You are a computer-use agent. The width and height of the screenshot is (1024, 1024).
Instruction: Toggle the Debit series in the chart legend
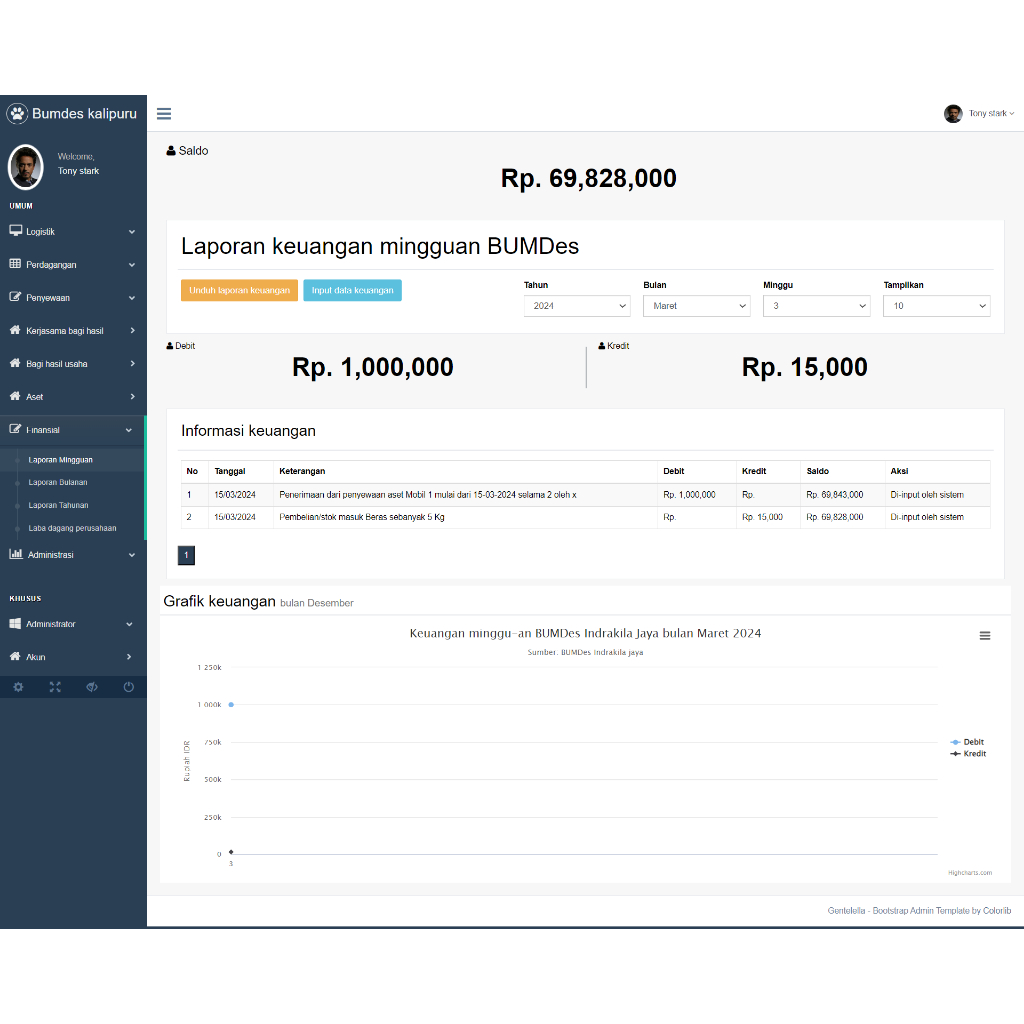[968, 742]
